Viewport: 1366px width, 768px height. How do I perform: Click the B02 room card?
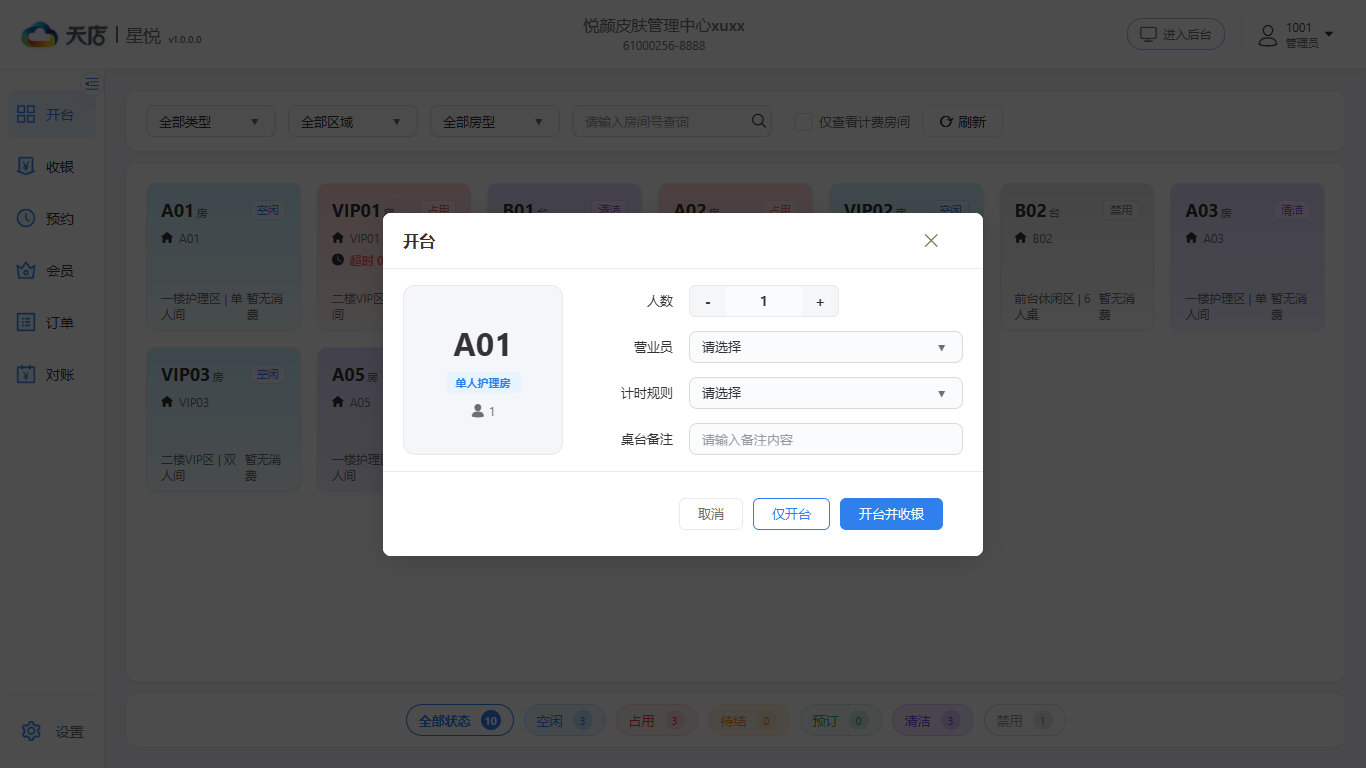1077,257
